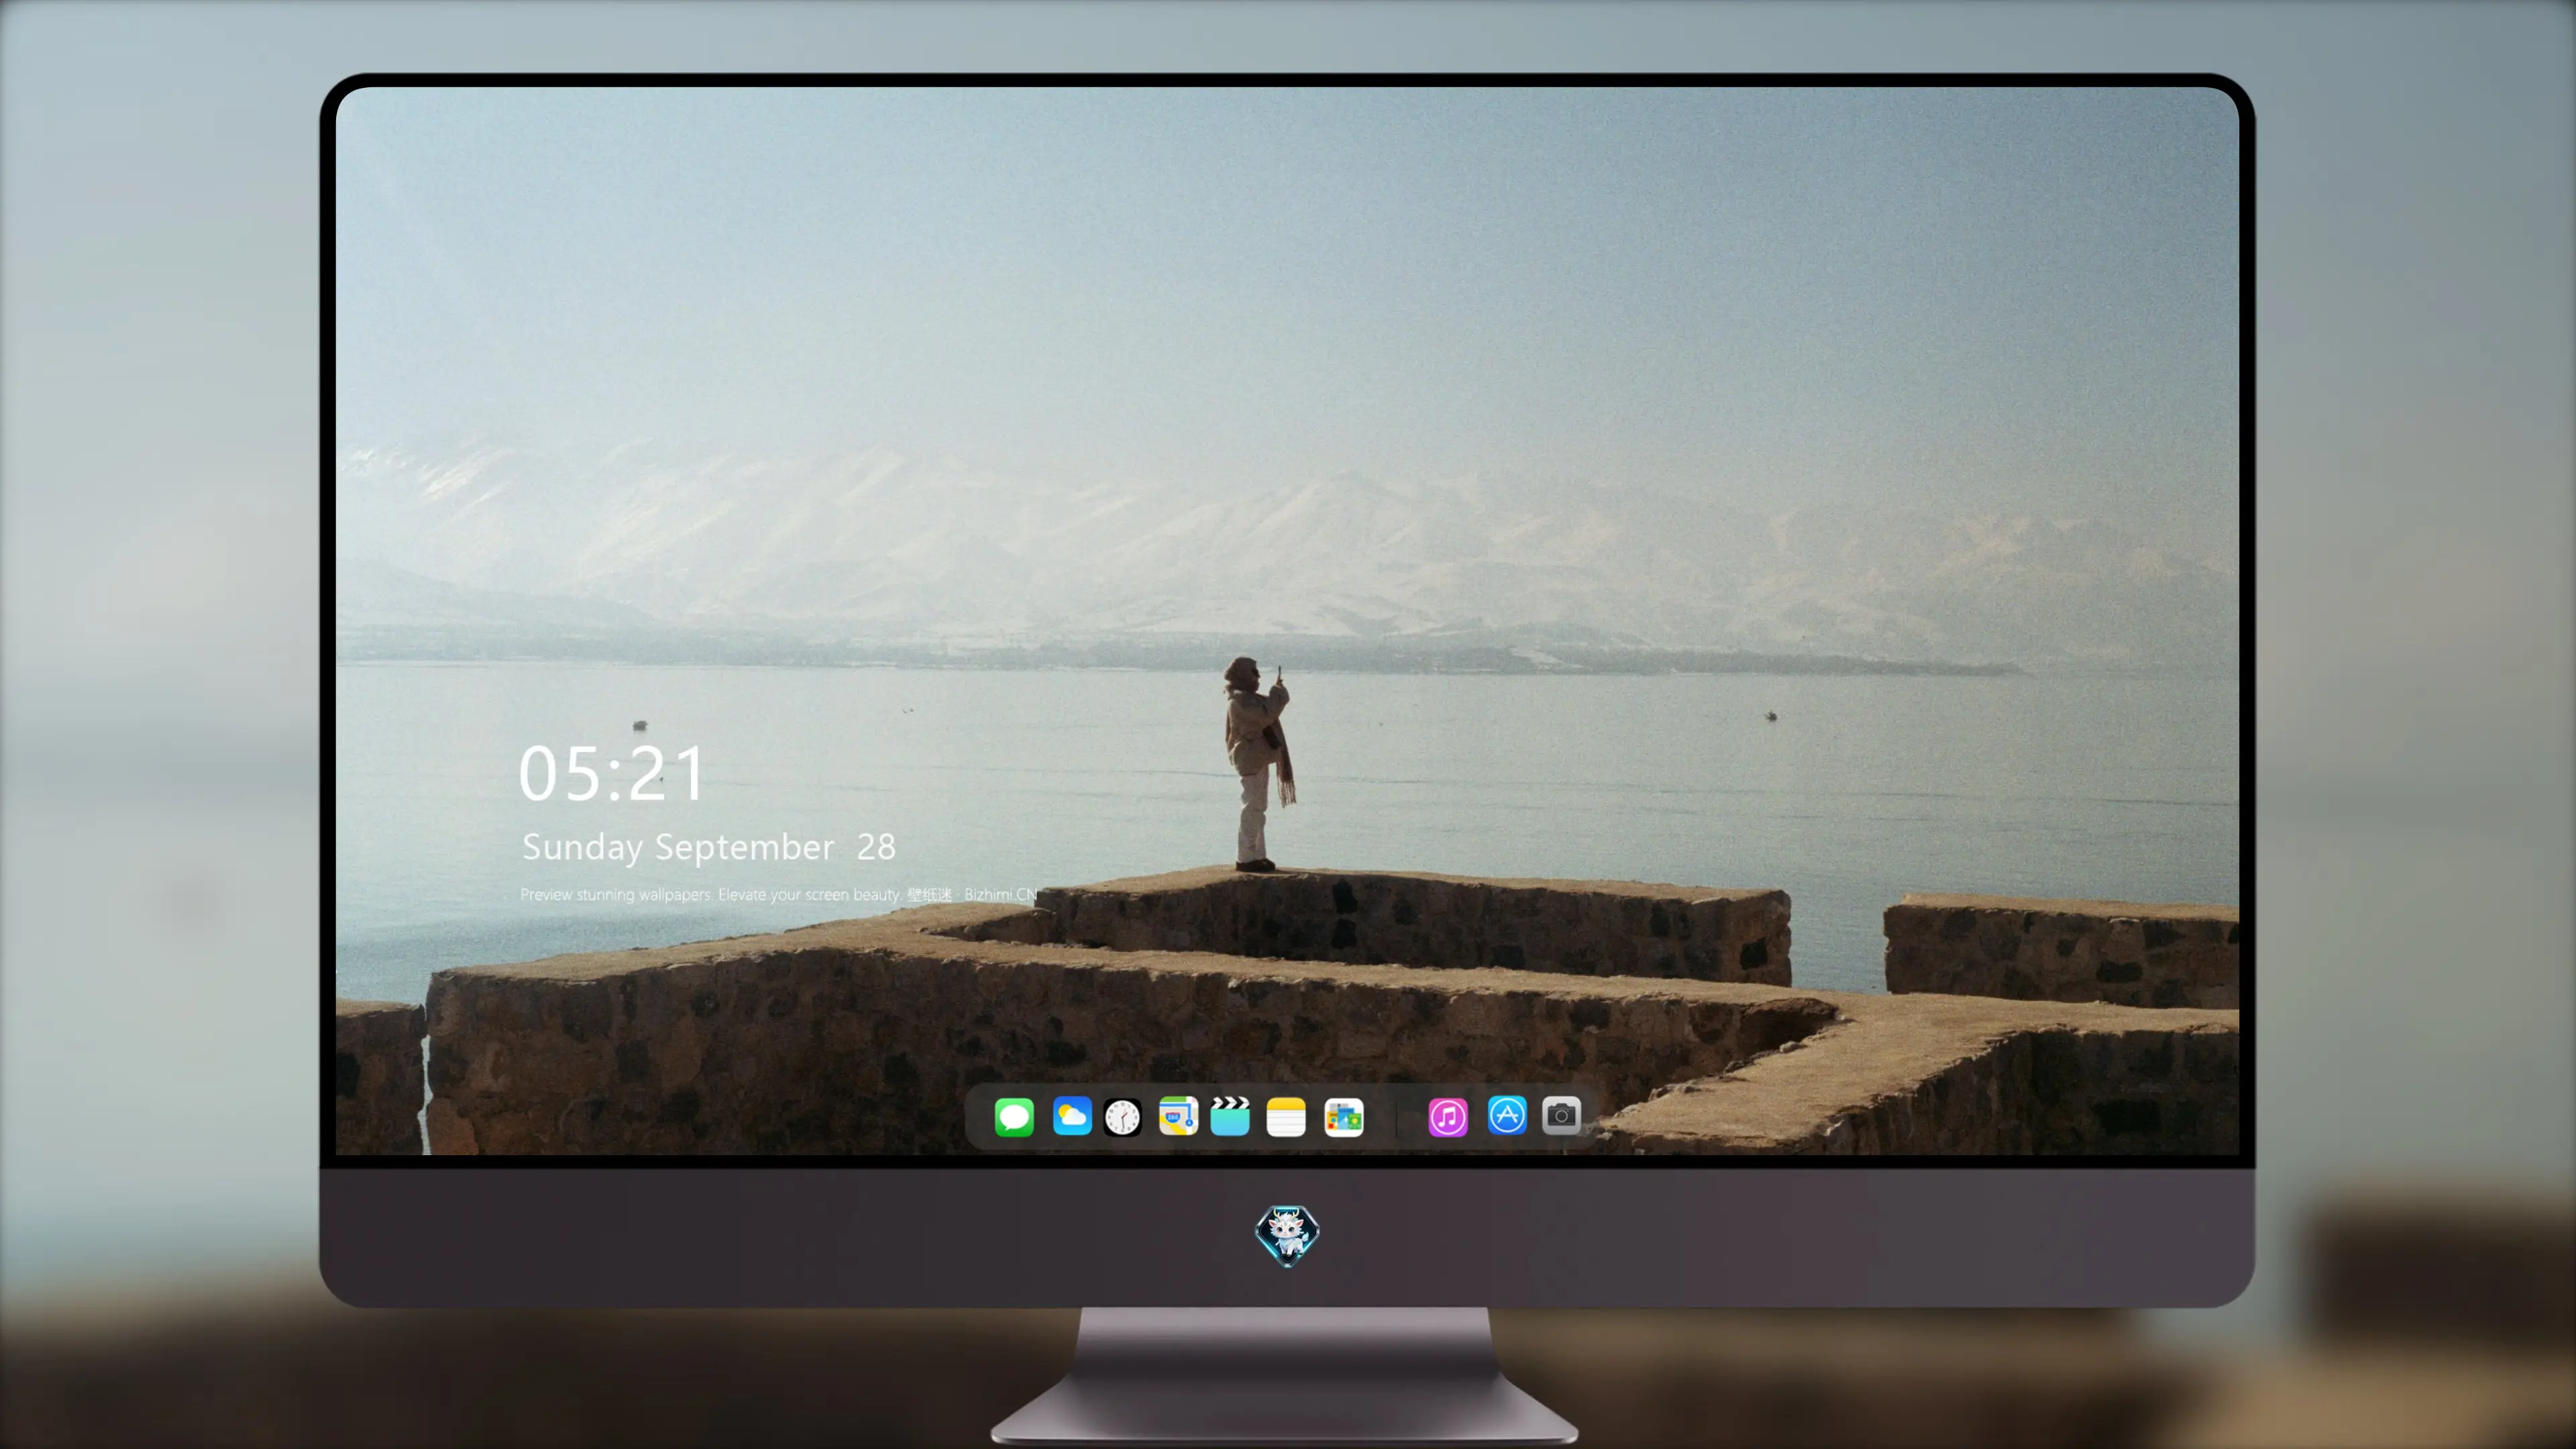This screenshot has height=1449, width=2576.
Task: Open the Videos clapperboard app
Action: (x=1230, y=1116)
